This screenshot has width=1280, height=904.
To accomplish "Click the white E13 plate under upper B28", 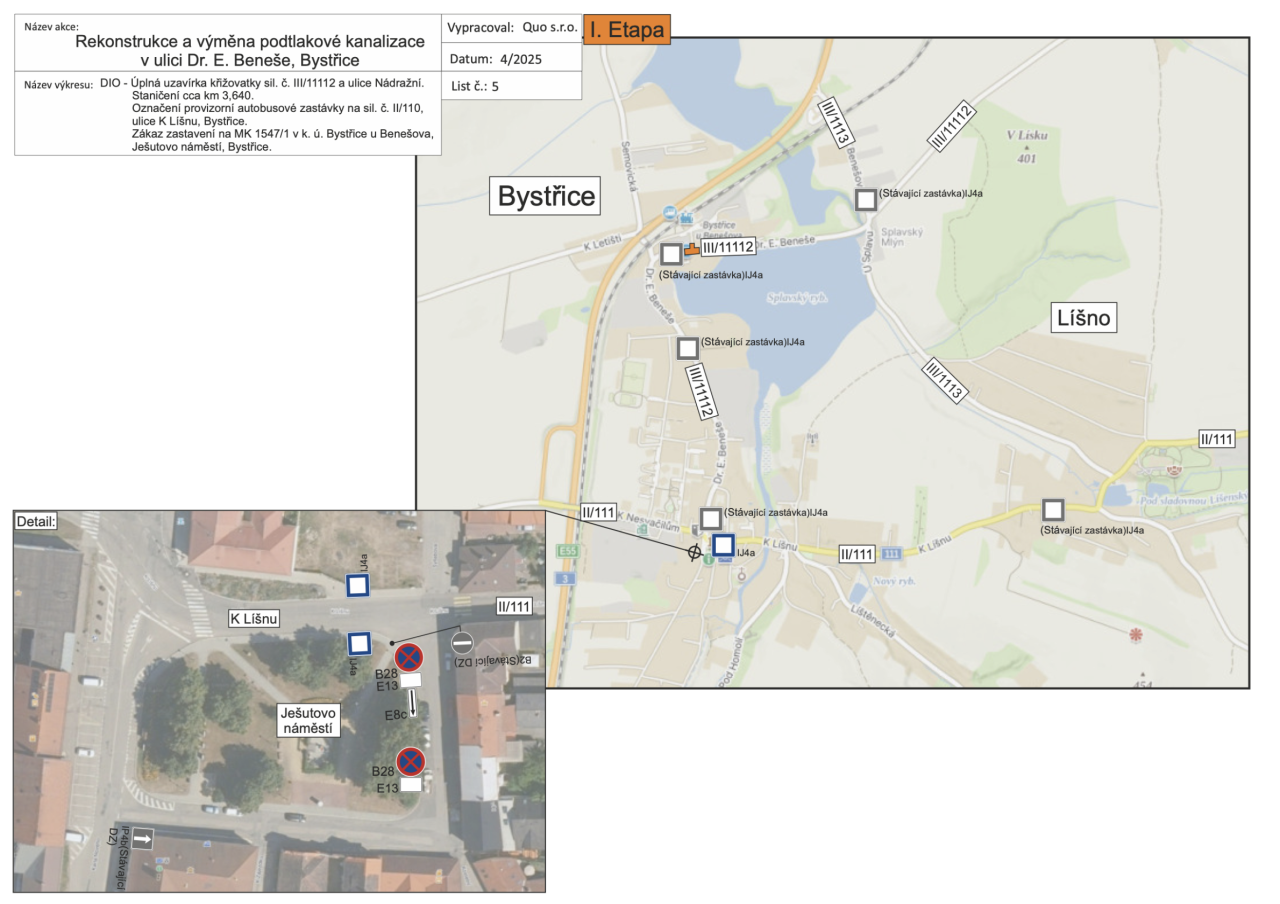I will tap(411, 681).
